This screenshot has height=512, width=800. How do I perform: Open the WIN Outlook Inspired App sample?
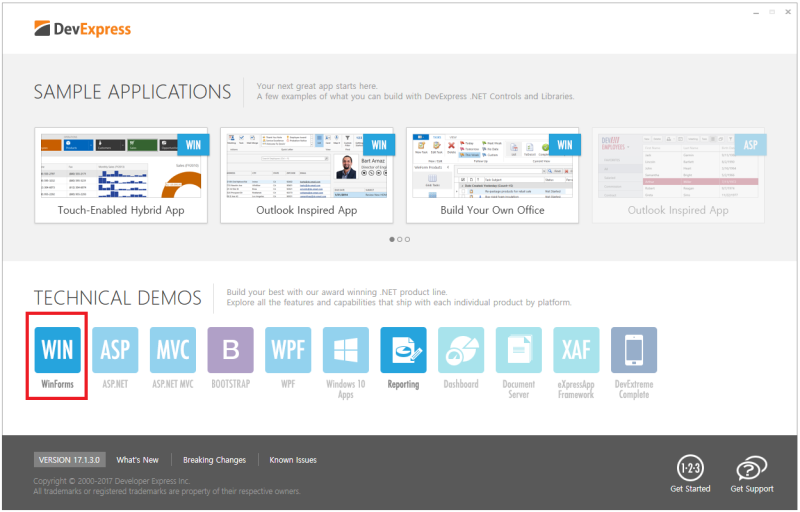click(x=307, y=175)
